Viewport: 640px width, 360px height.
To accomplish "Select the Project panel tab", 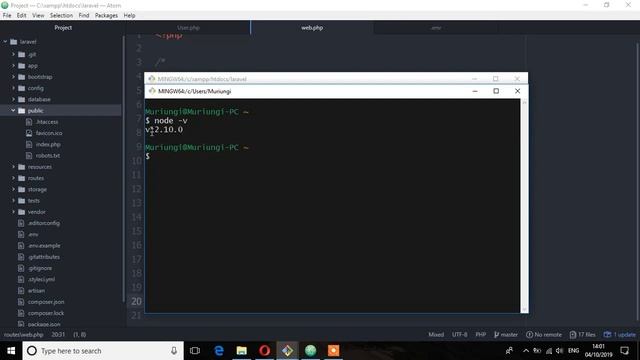I will (63, 28).
